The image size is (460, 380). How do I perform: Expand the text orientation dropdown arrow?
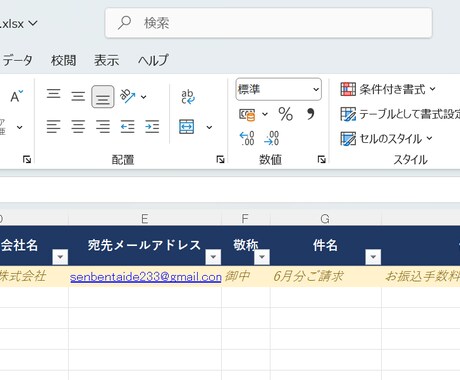pyautogui.click(x=143, y=97)
